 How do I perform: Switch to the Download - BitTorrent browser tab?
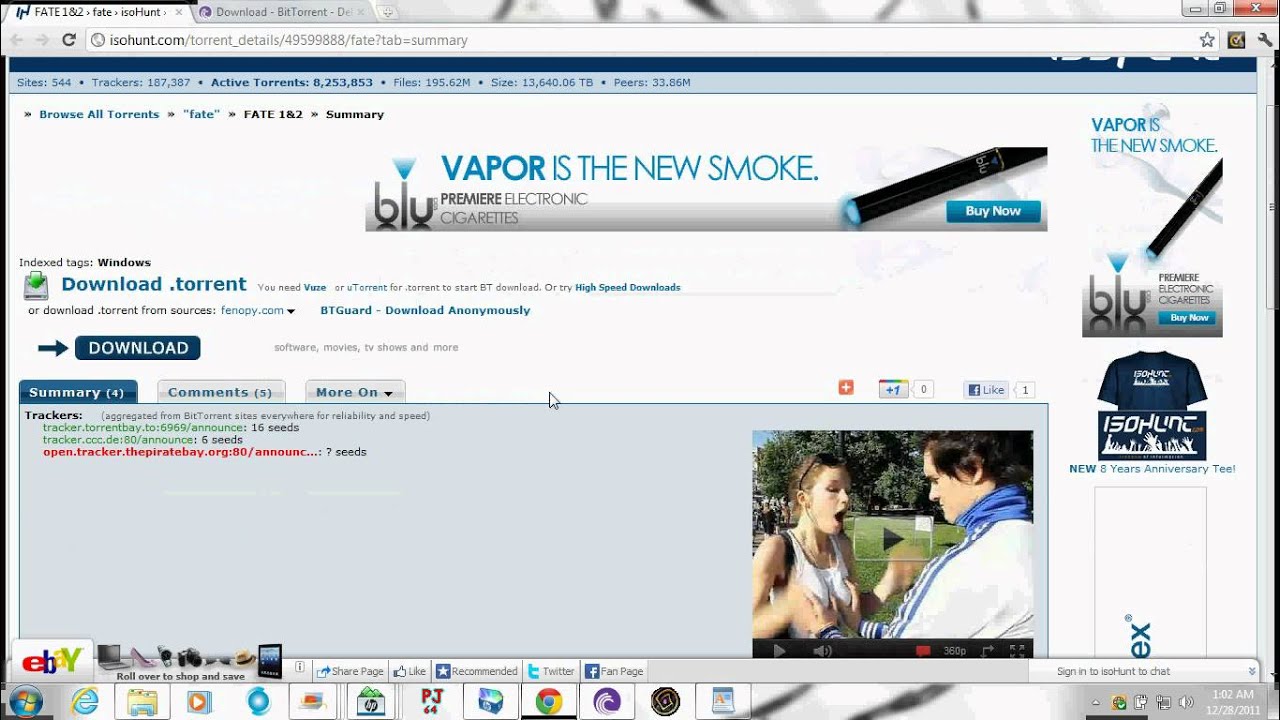pyautogui.click(x=283, y=12)
